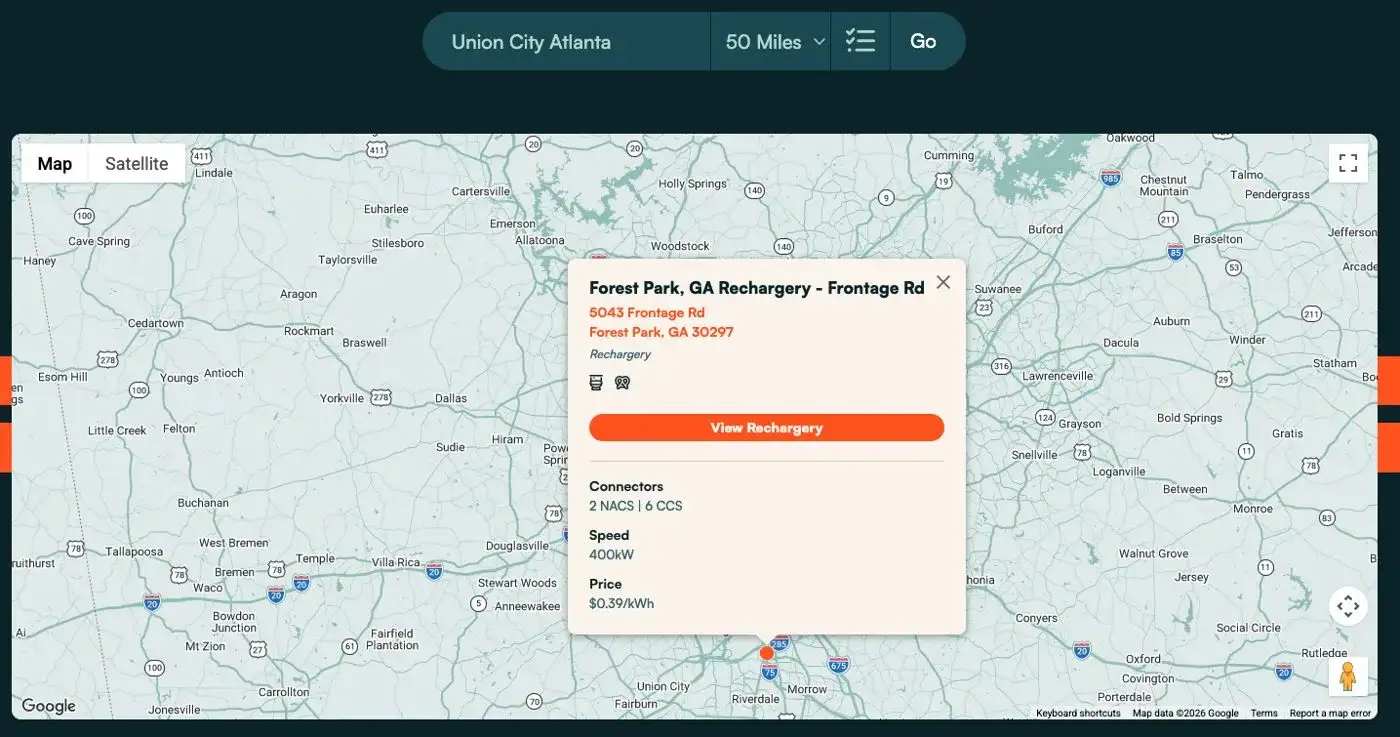Click the Carrollton label on map

284,692
